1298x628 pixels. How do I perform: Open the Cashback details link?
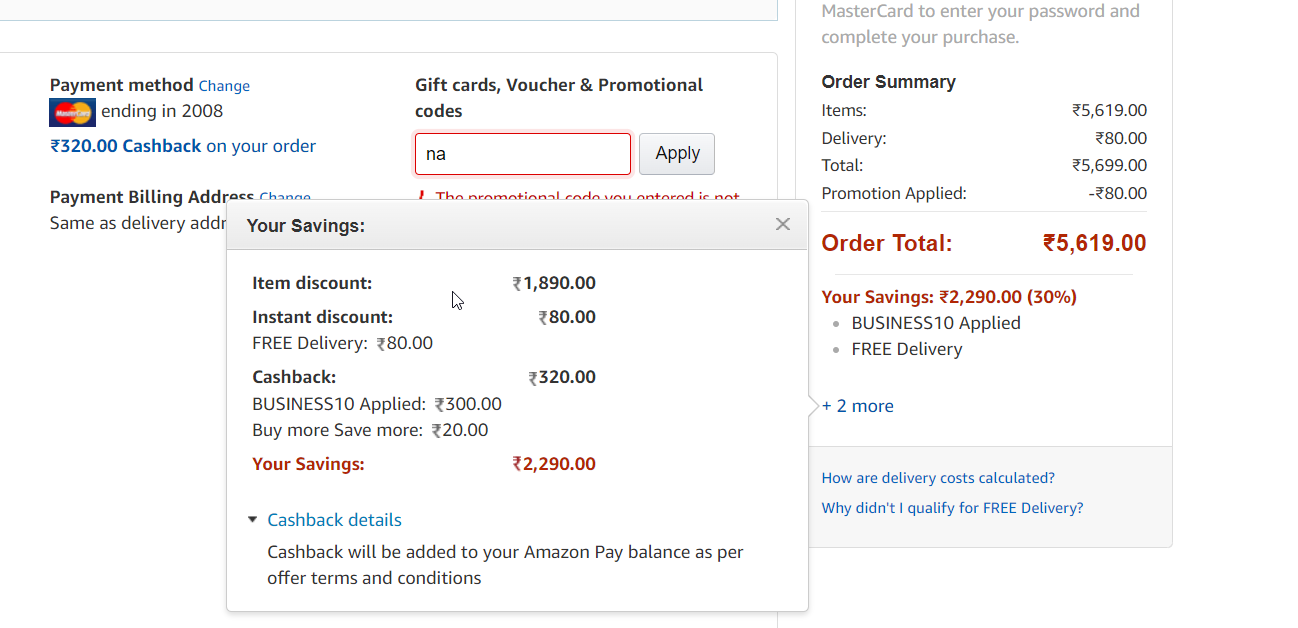334,520
